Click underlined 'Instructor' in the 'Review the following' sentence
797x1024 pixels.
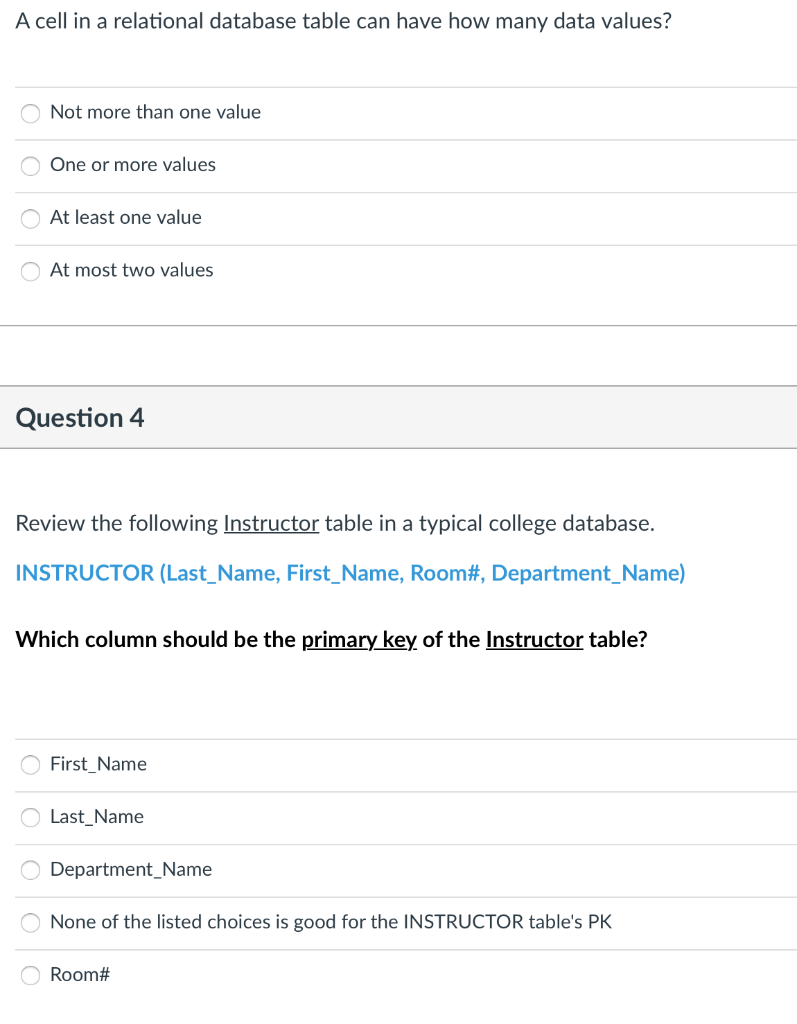(x=271, y=523)
